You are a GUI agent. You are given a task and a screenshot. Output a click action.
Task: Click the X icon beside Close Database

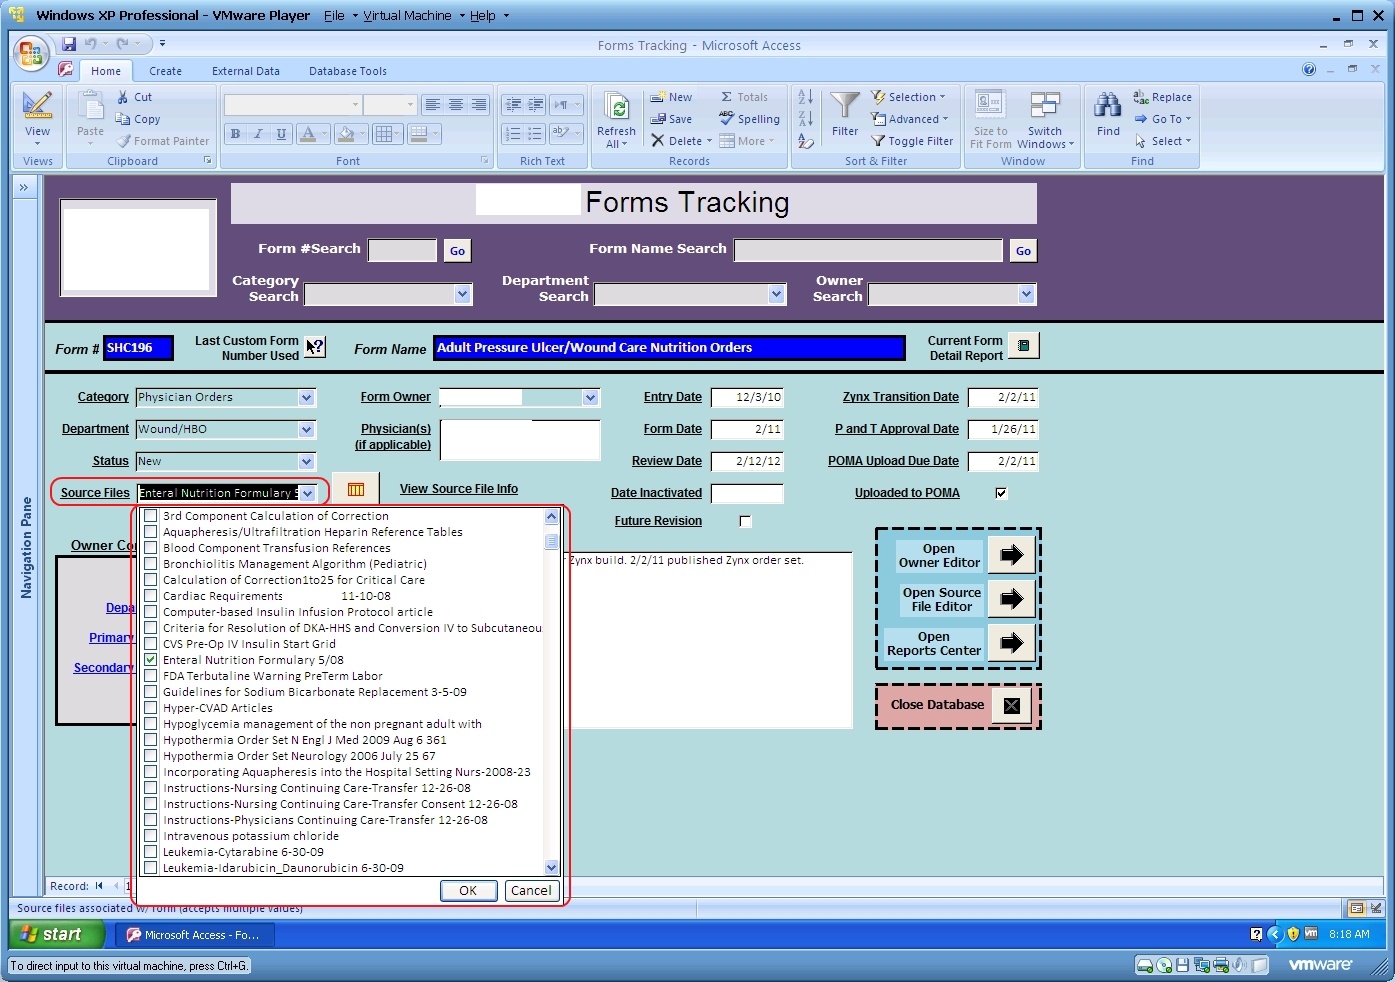(x=1012, y=705)
